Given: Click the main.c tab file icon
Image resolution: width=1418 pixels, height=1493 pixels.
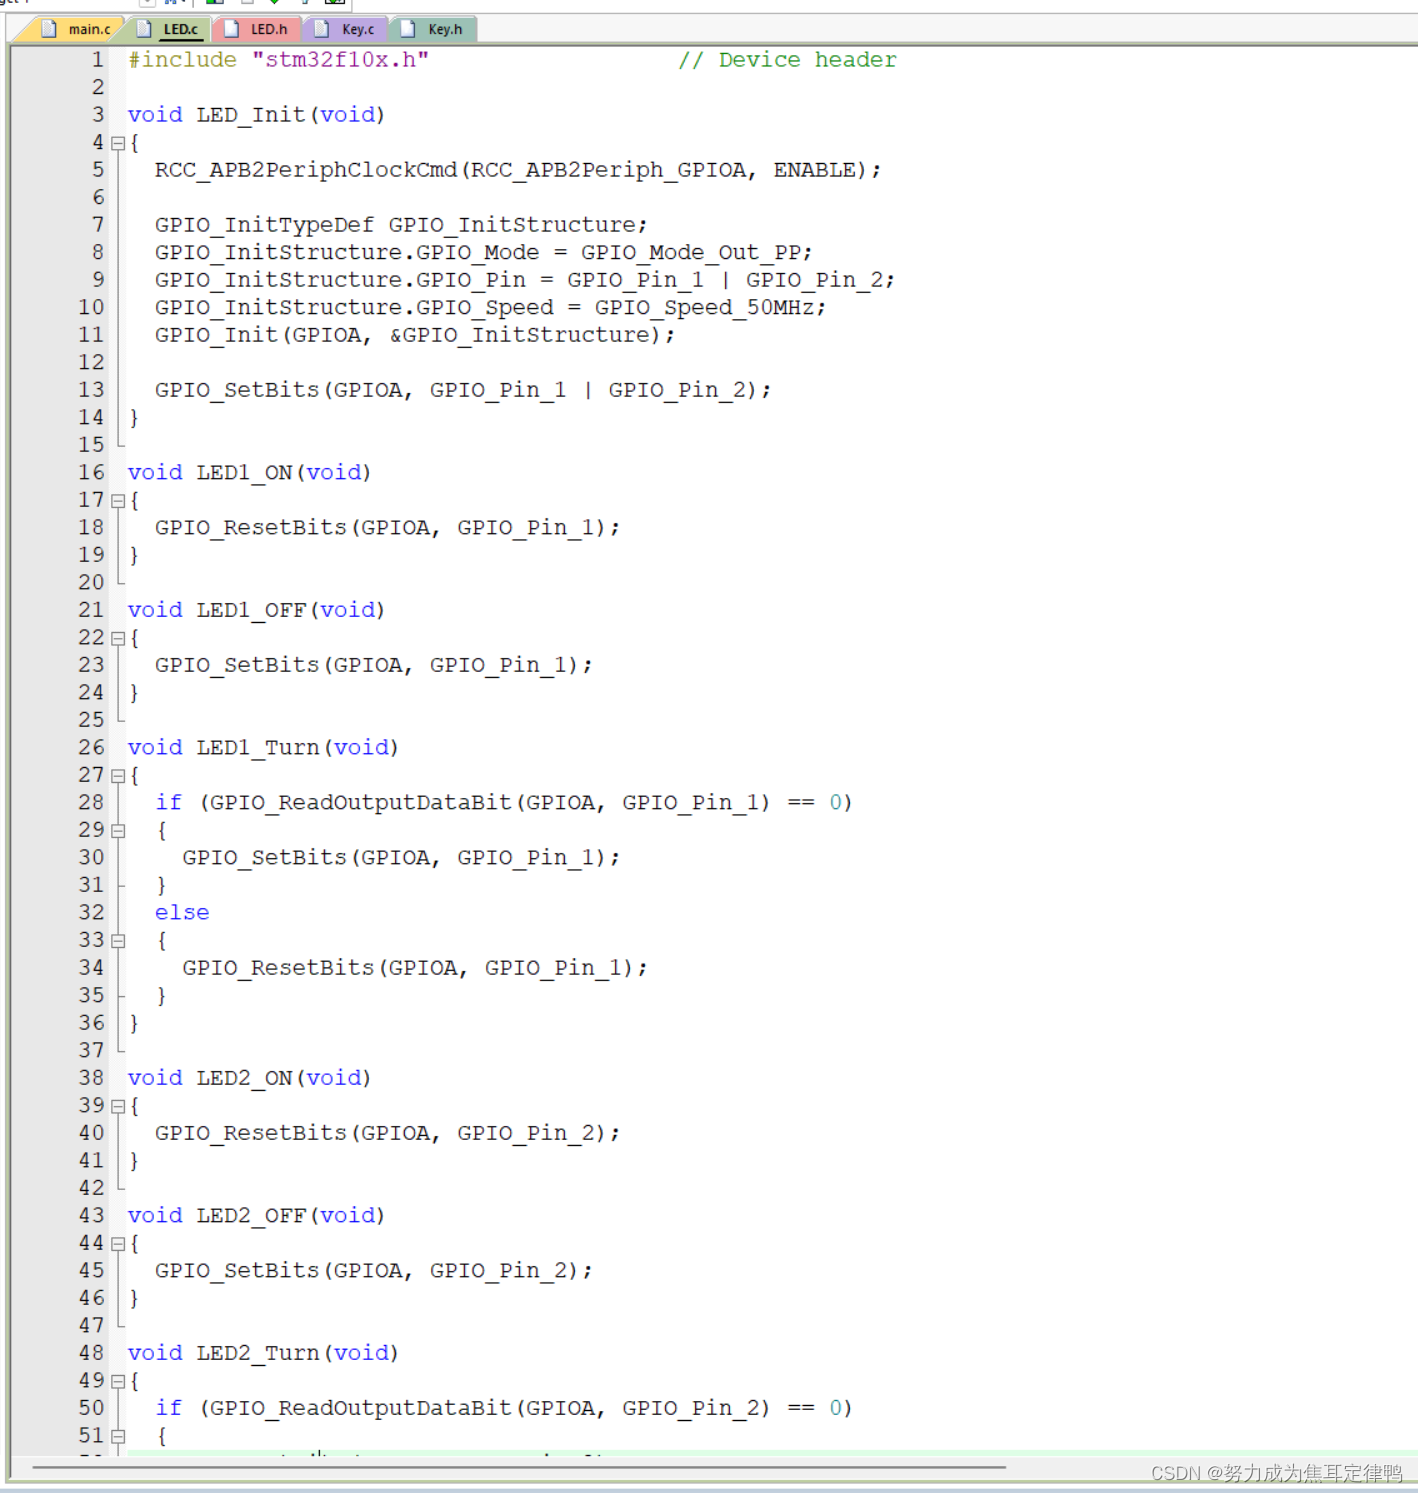Looking at the screenshot, I should pos(49,29).
